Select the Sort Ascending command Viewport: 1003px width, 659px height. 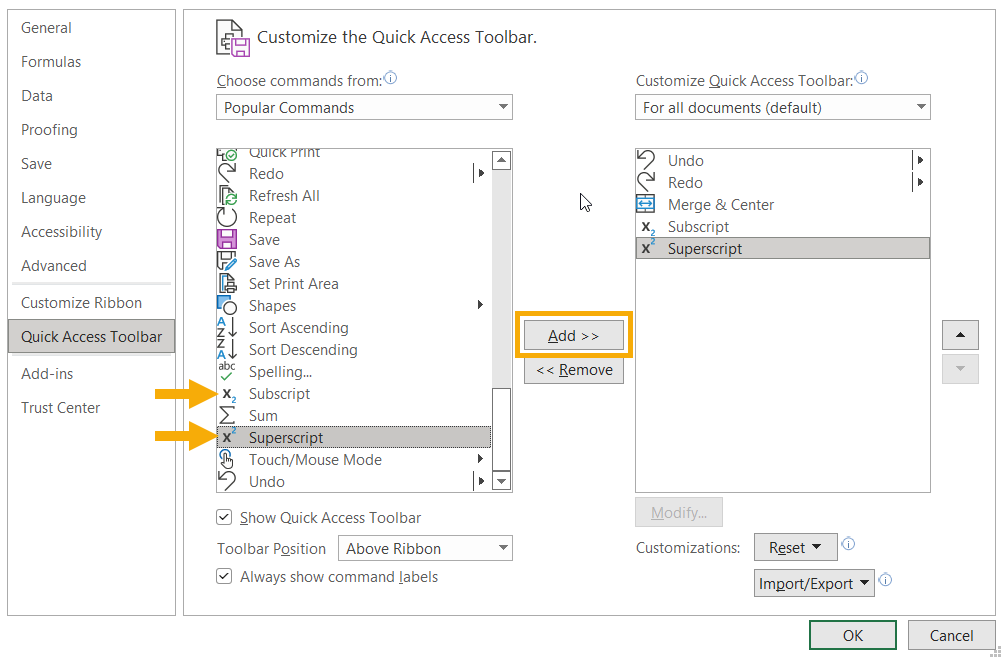tap(298, 327)
